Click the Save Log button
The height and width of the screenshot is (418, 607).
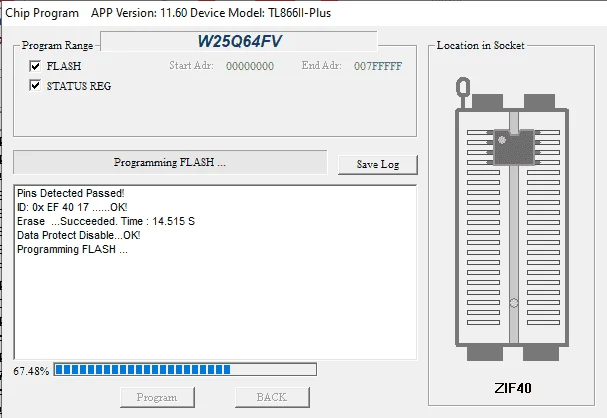pyautogui.click(x=377, y=164)
